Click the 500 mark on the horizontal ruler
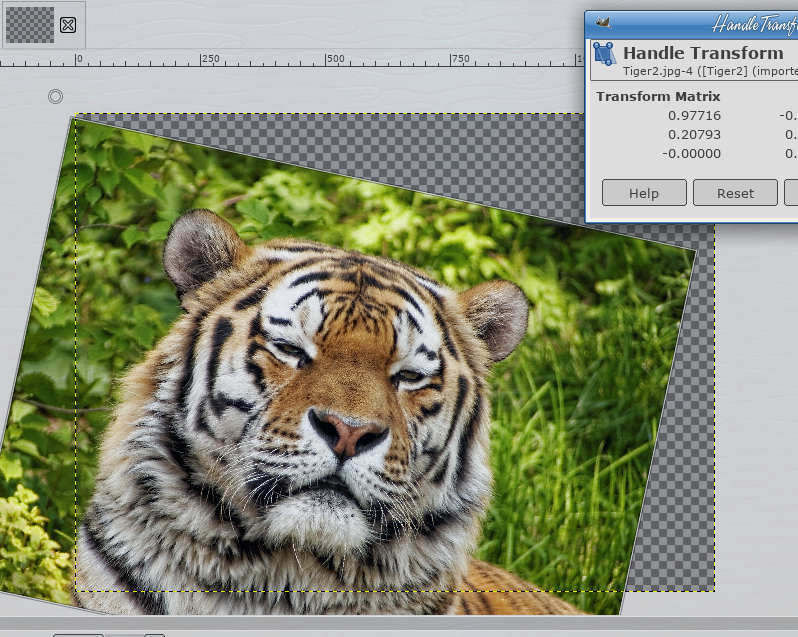 coord(335,59)
